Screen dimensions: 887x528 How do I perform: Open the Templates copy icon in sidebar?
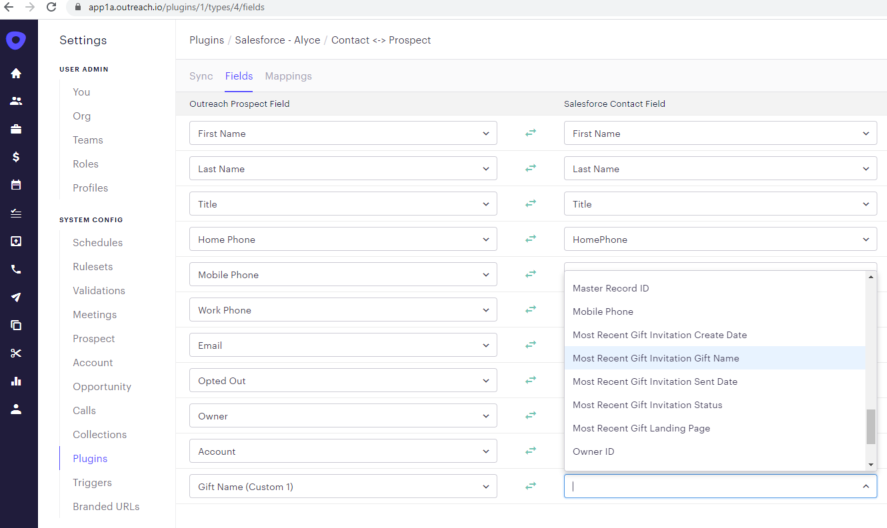[x=16, y=325]
